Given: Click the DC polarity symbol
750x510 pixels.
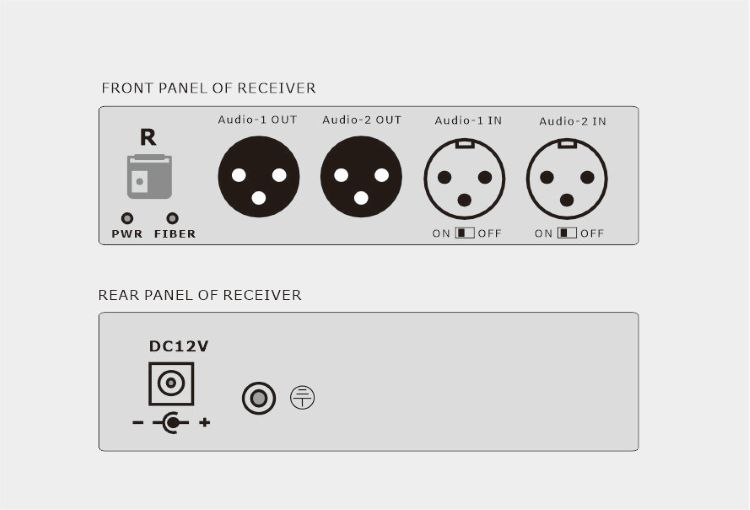Looking at the screenshot, I should [171, 422].
